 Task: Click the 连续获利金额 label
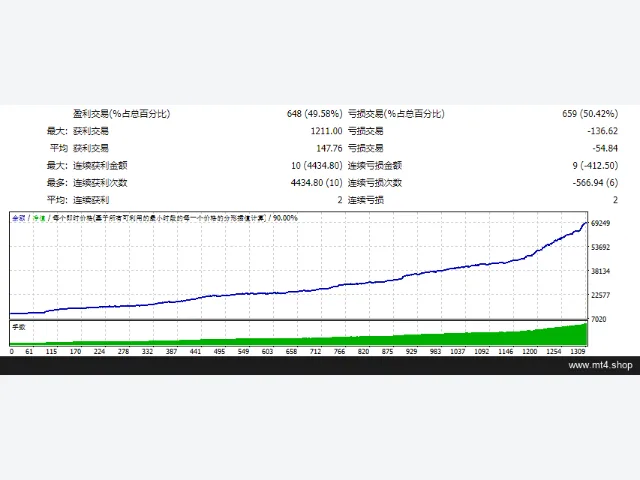tap(100, 165)
